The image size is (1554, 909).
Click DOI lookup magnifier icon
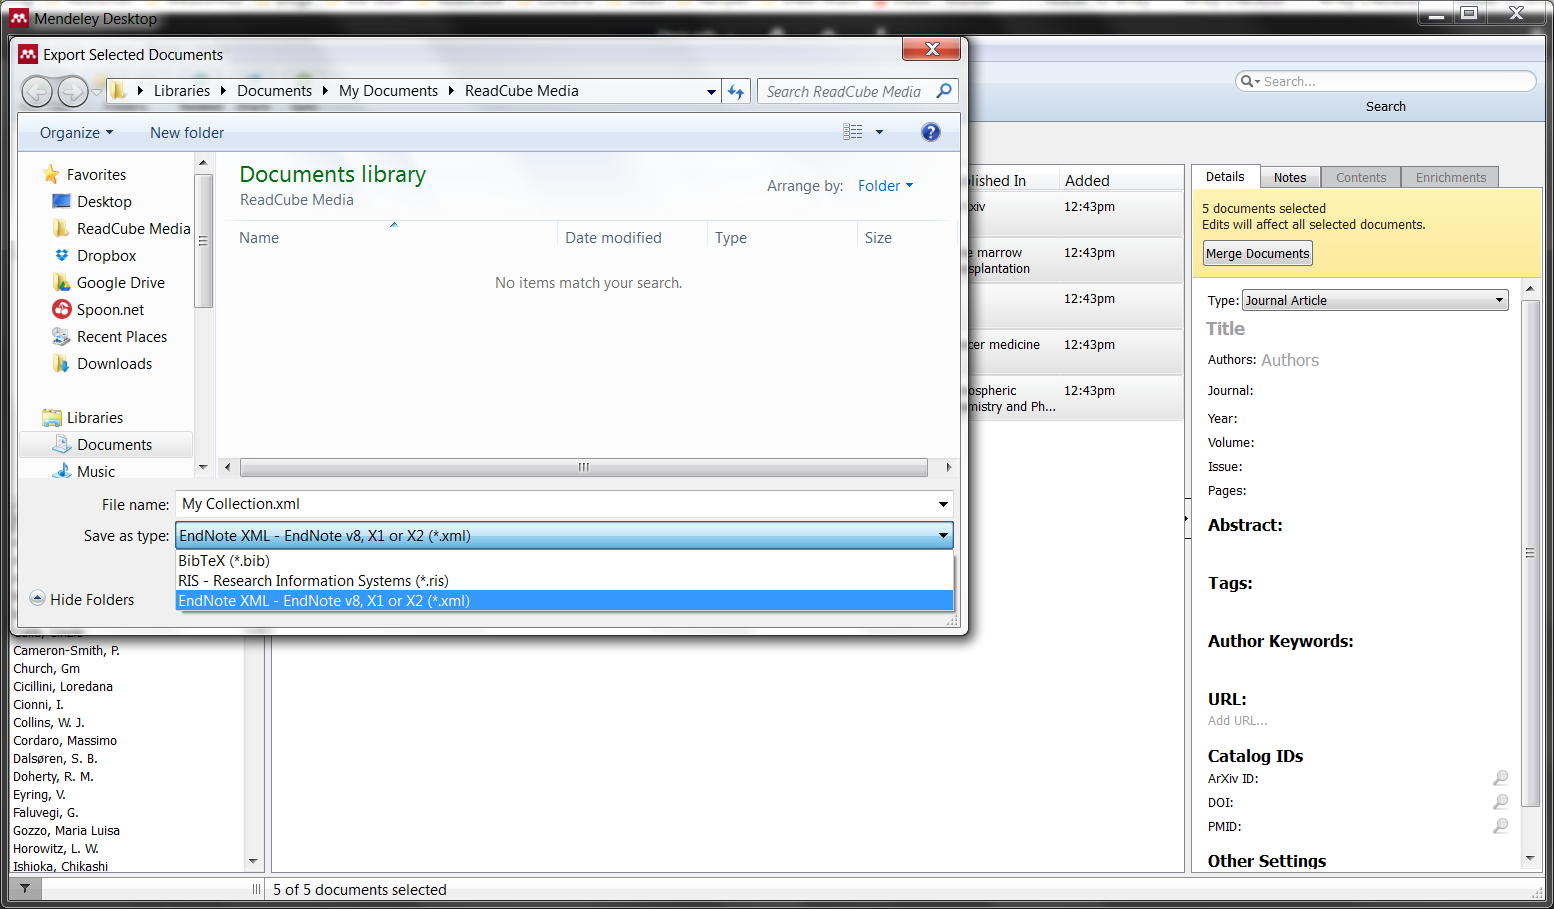(x=1500, y=802)
